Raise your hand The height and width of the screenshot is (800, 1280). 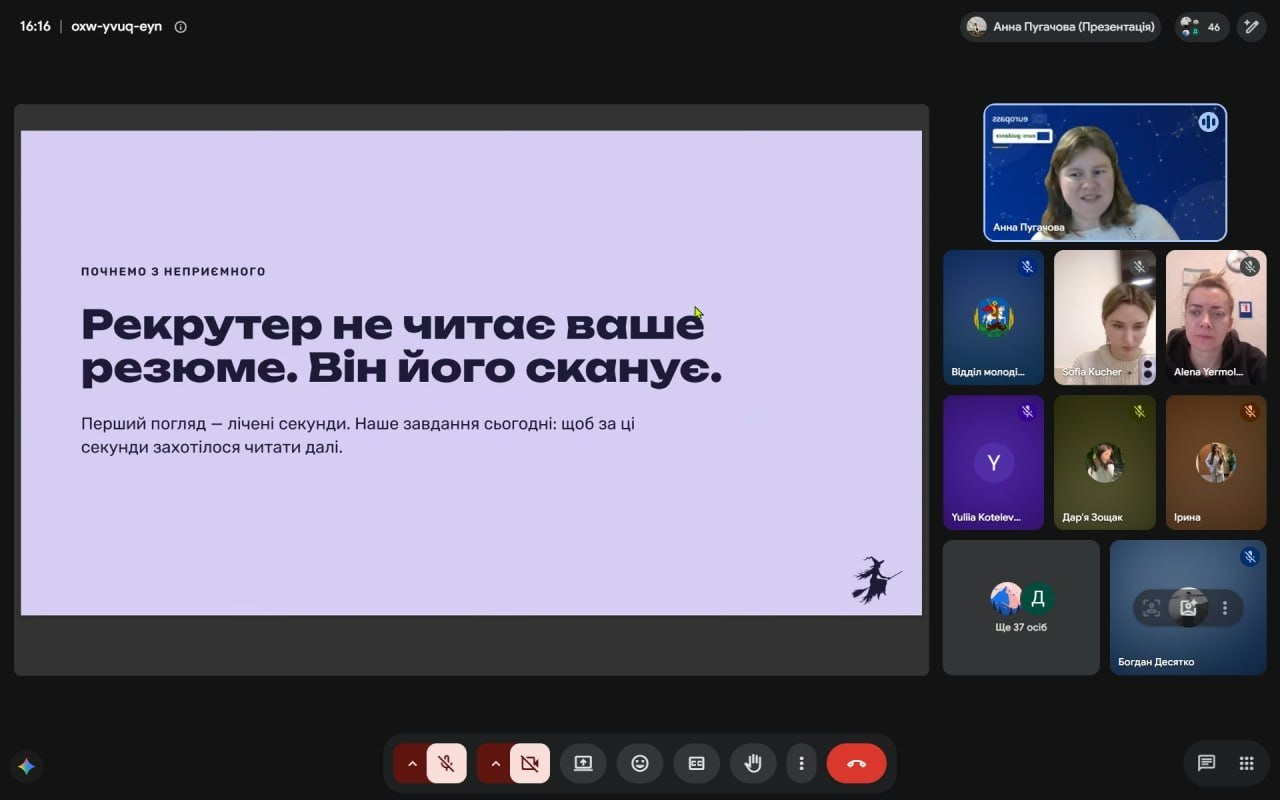click(x=753, y=764)
